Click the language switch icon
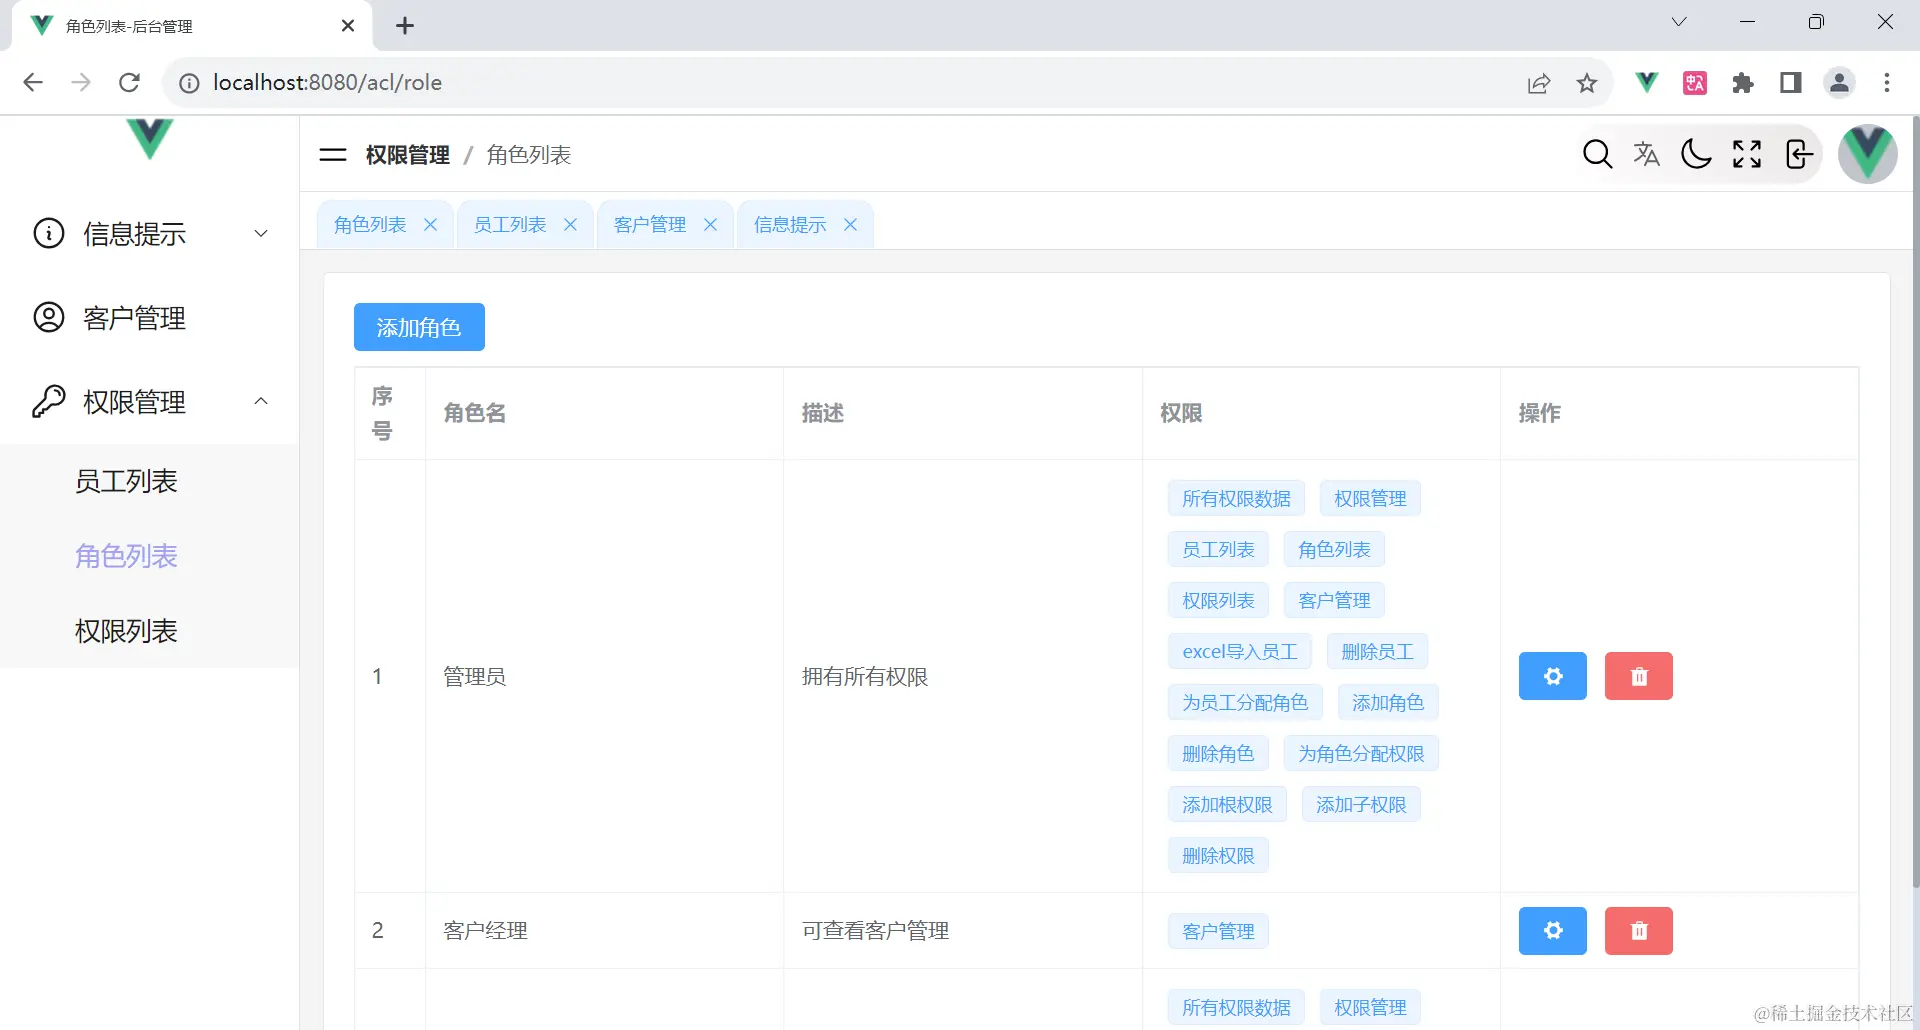This screenshot has height=1030, width=1920. pos(1647,154)
